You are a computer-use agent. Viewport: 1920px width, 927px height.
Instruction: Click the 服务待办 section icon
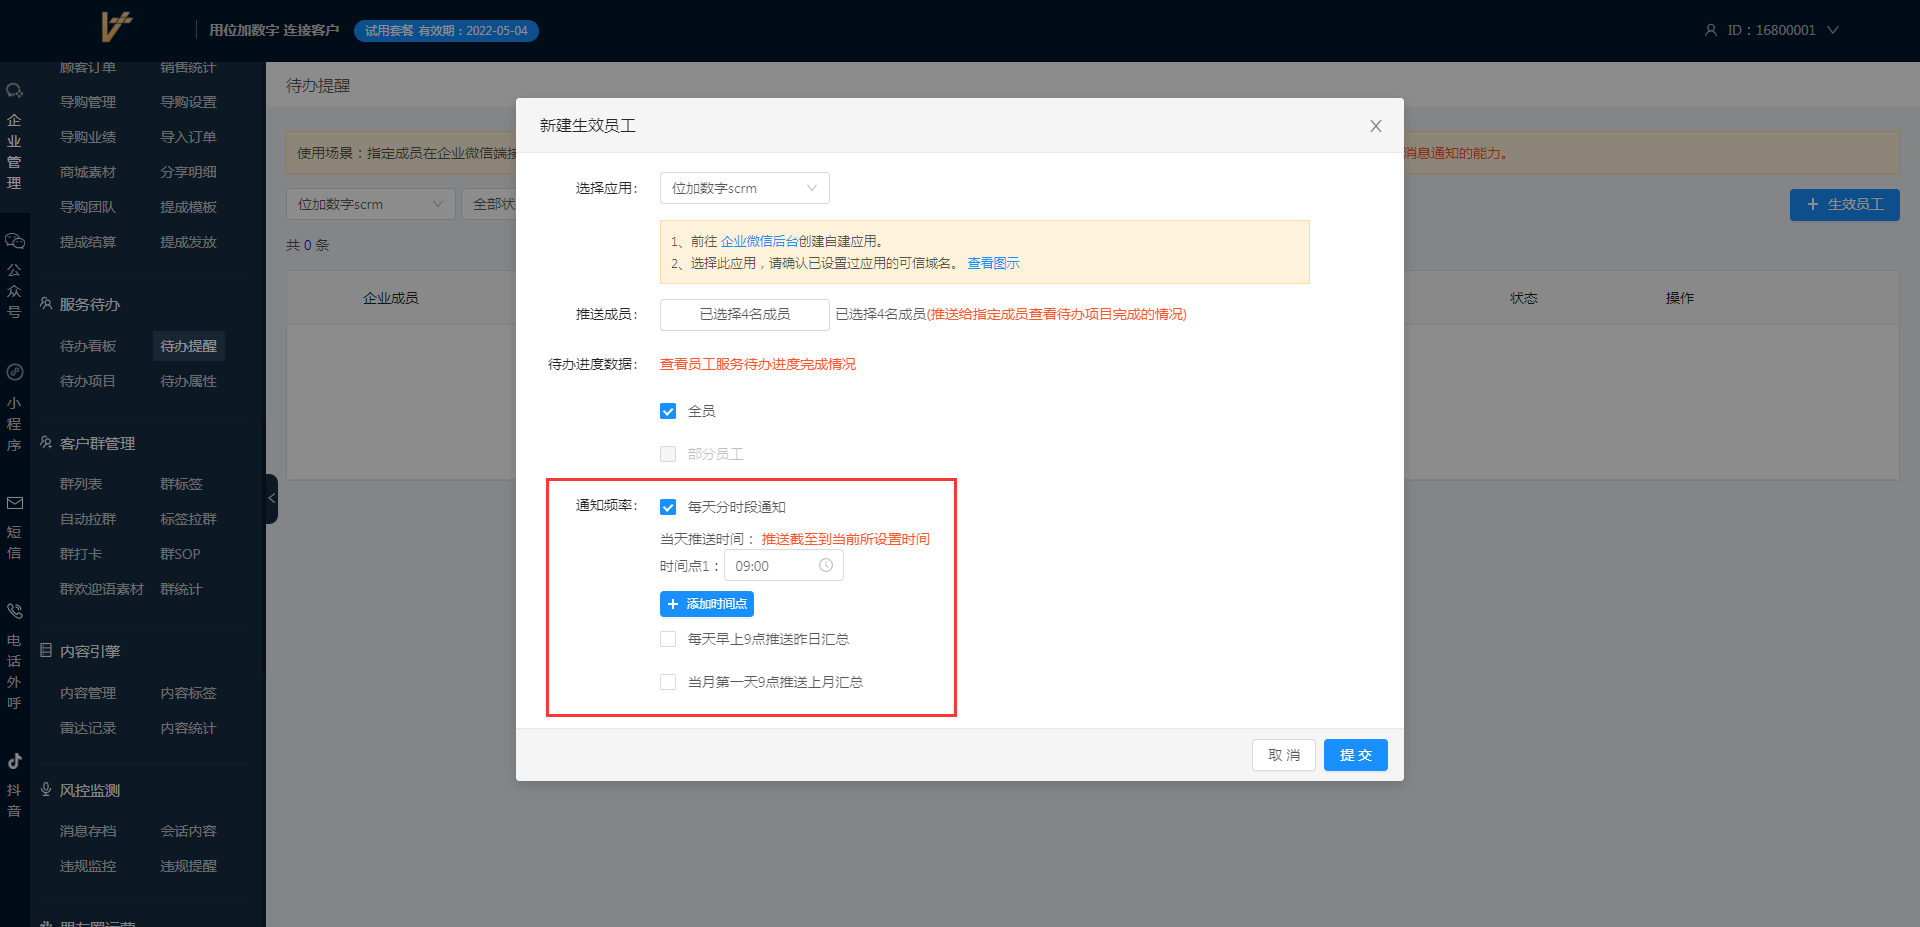[x=46, y=303]
